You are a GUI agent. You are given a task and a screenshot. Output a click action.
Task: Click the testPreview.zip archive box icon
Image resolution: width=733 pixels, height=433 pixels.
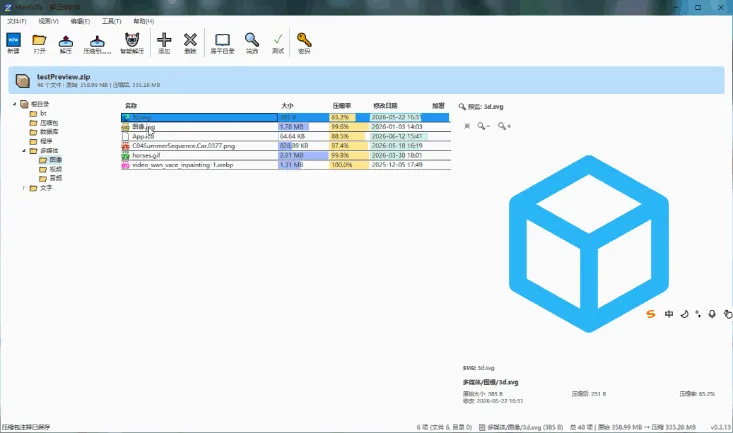pos(22,80)
